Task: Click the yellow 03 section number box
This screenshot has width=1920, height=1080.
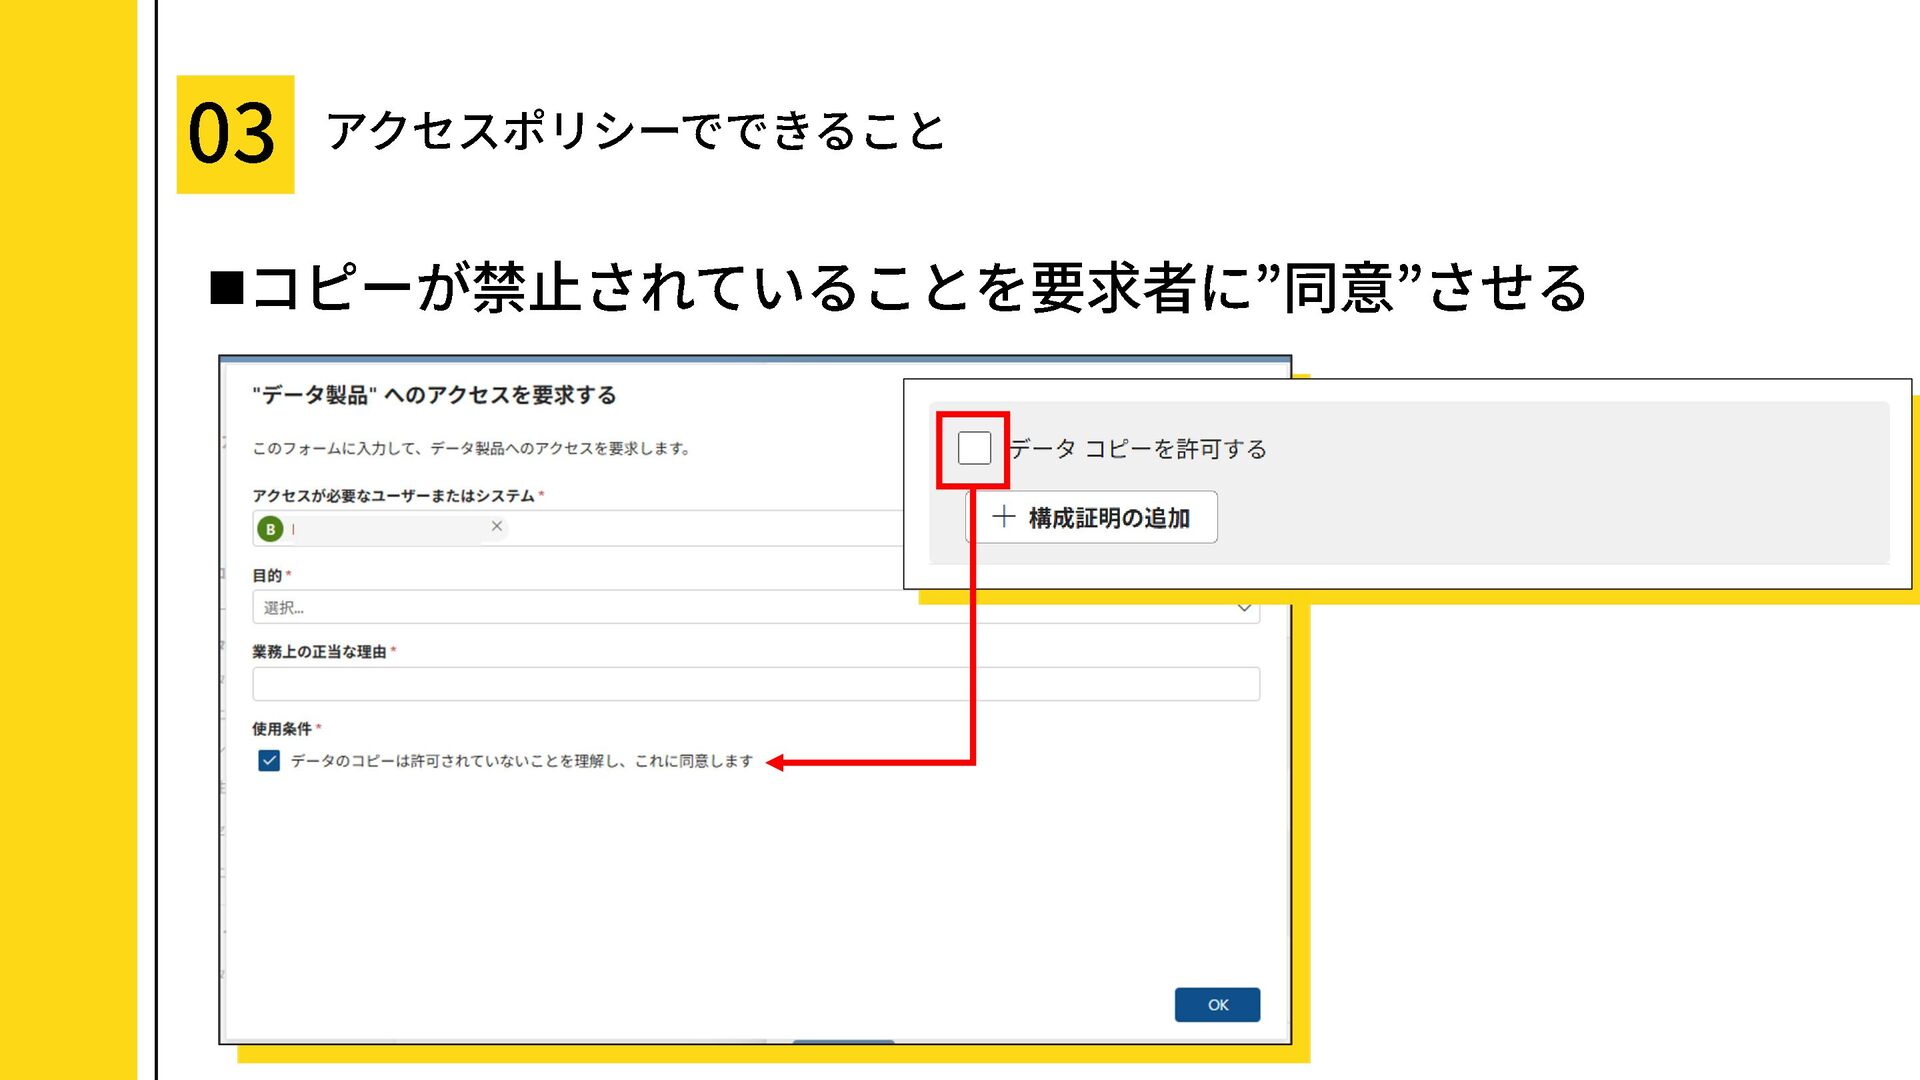Action: pyautogui.click(x=235, y=134)
